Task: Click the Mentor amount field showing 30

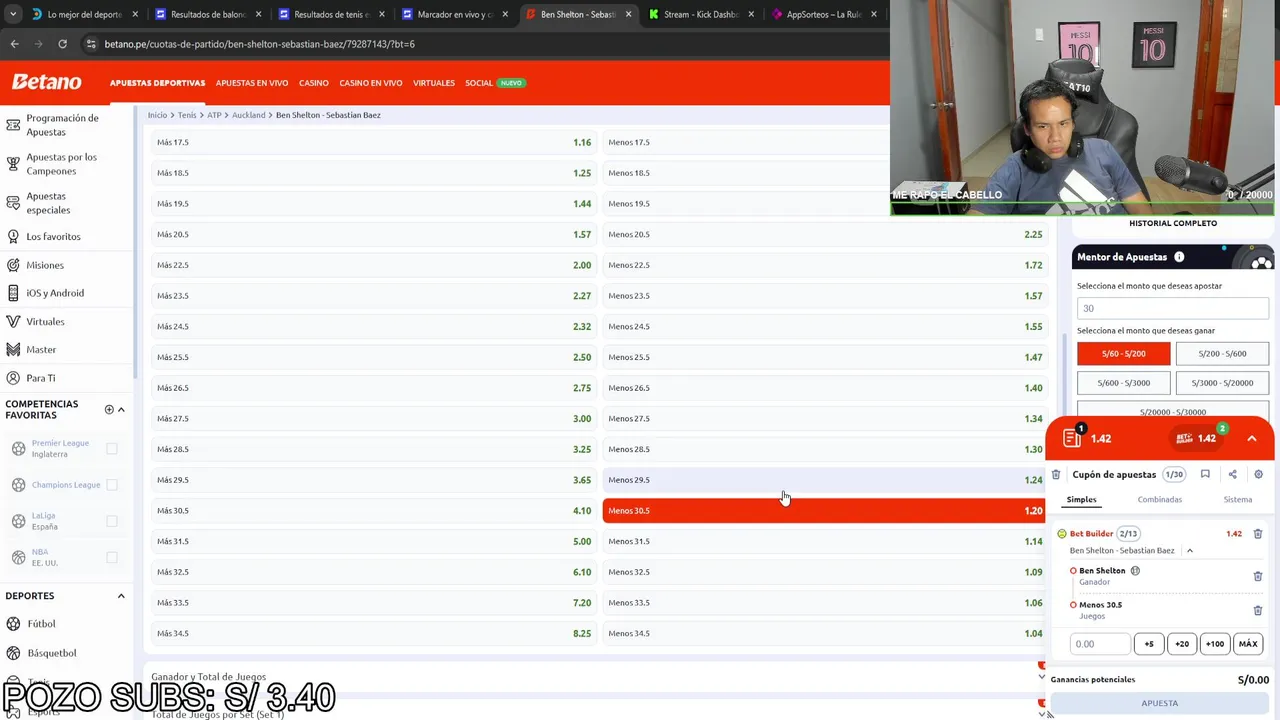Action: tap(1173, 308)
